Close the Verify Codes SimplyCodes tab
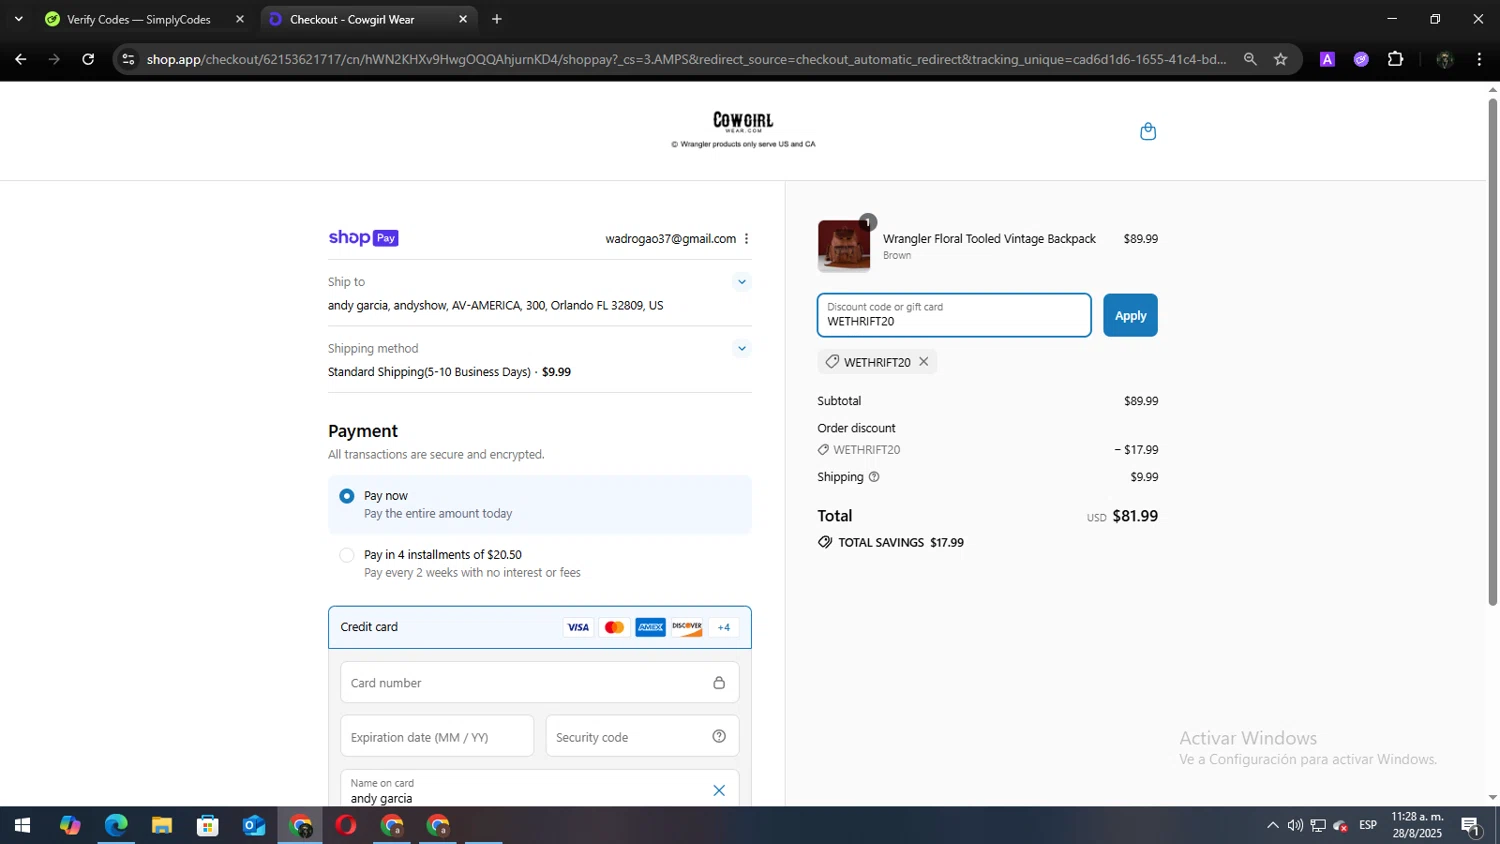 tap(240, 19)
